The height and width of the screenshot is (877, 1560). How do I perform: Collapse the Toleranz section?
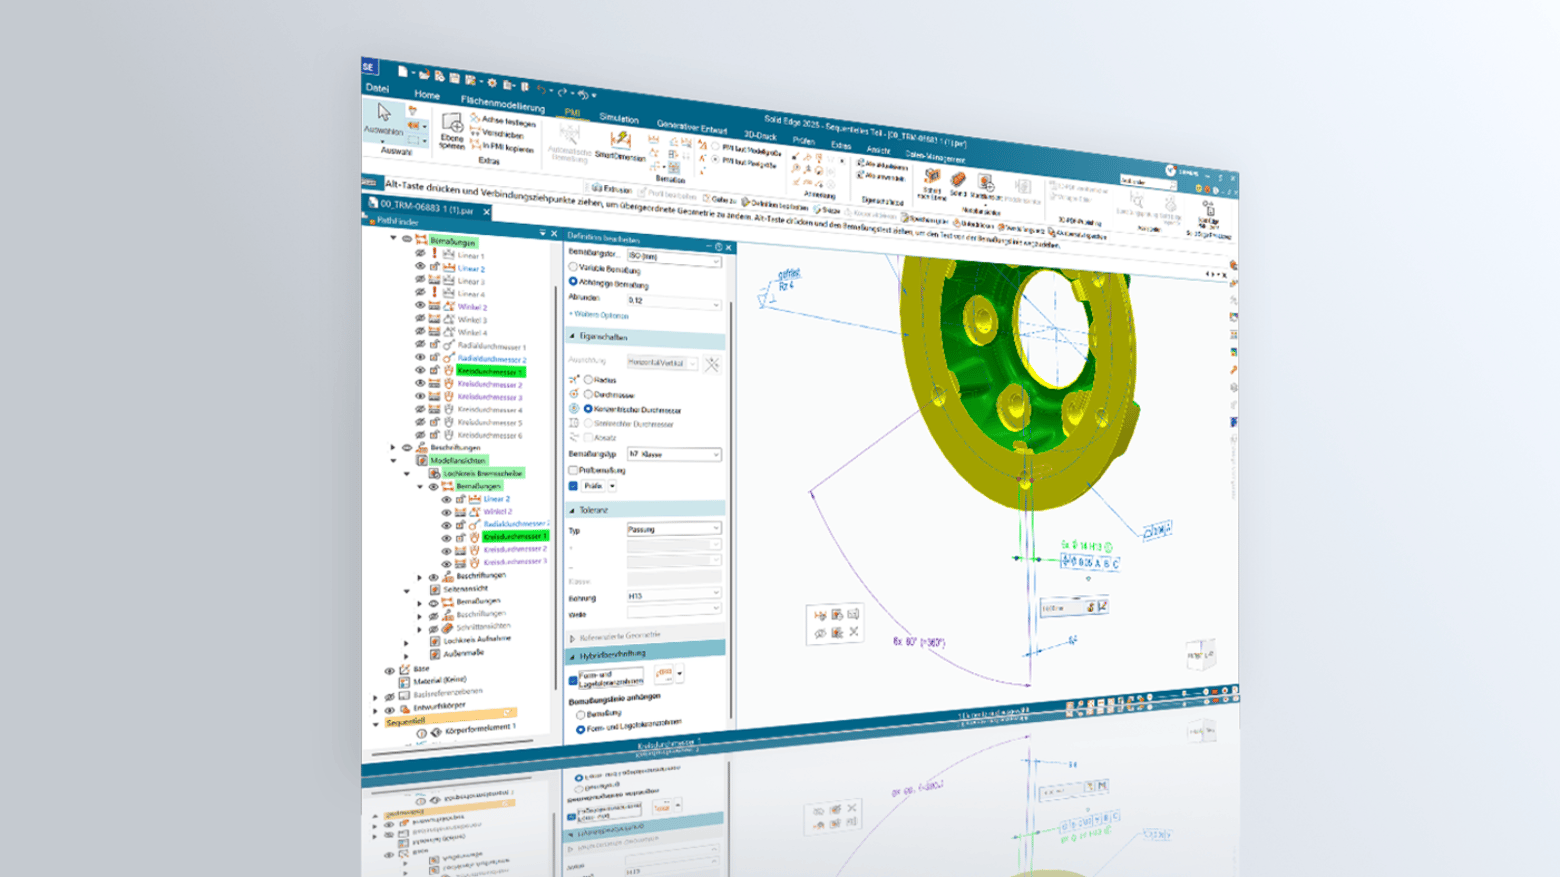(x=573, y=510)
